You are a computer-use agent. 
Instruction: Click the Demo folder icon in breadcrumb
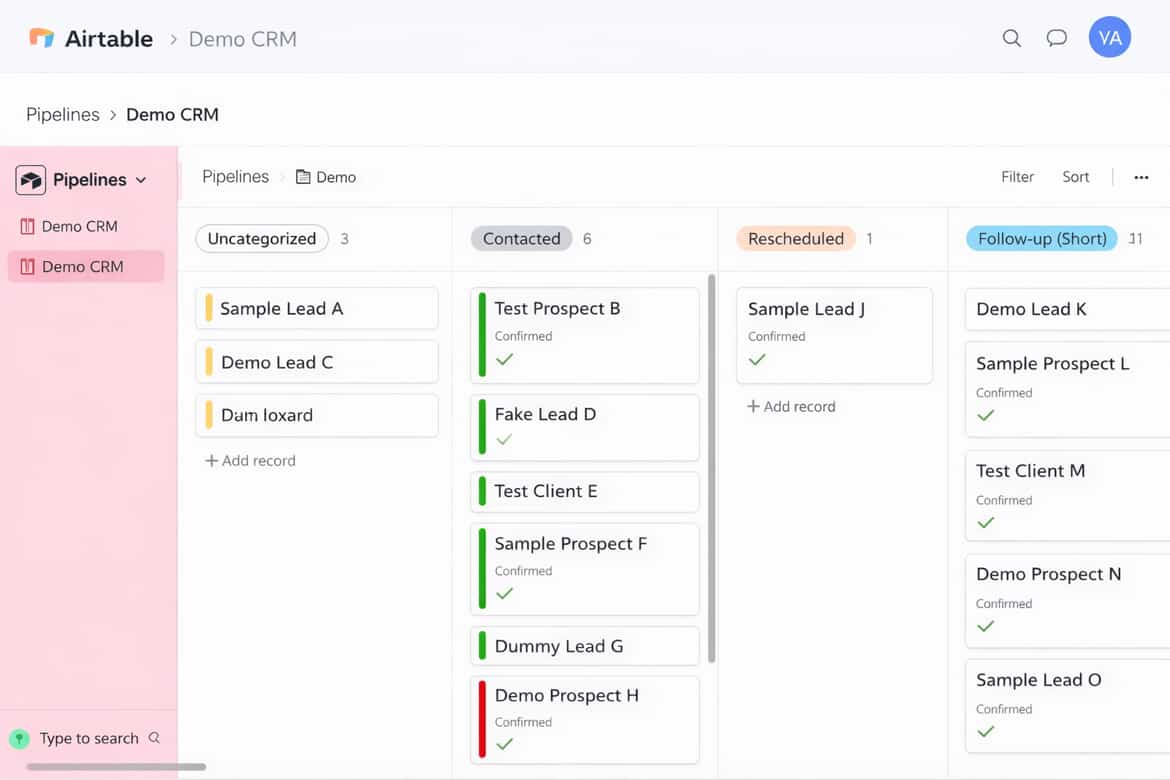(x=303, y=177)
